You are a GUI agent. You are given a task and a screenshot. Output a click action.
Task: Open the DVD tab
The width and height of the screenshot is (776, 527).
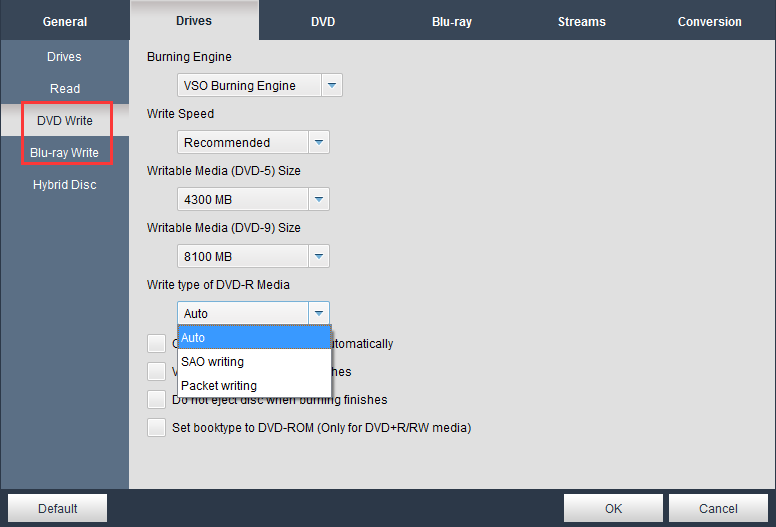pos(323,21)
